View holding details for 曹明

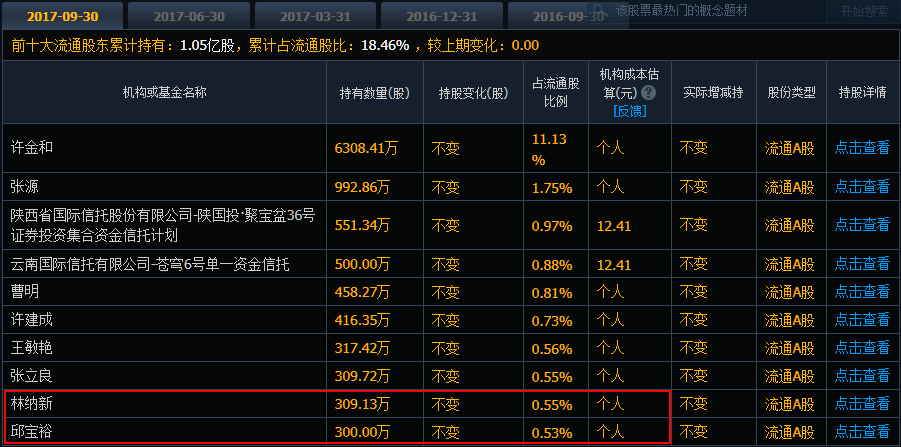point(862,292)
